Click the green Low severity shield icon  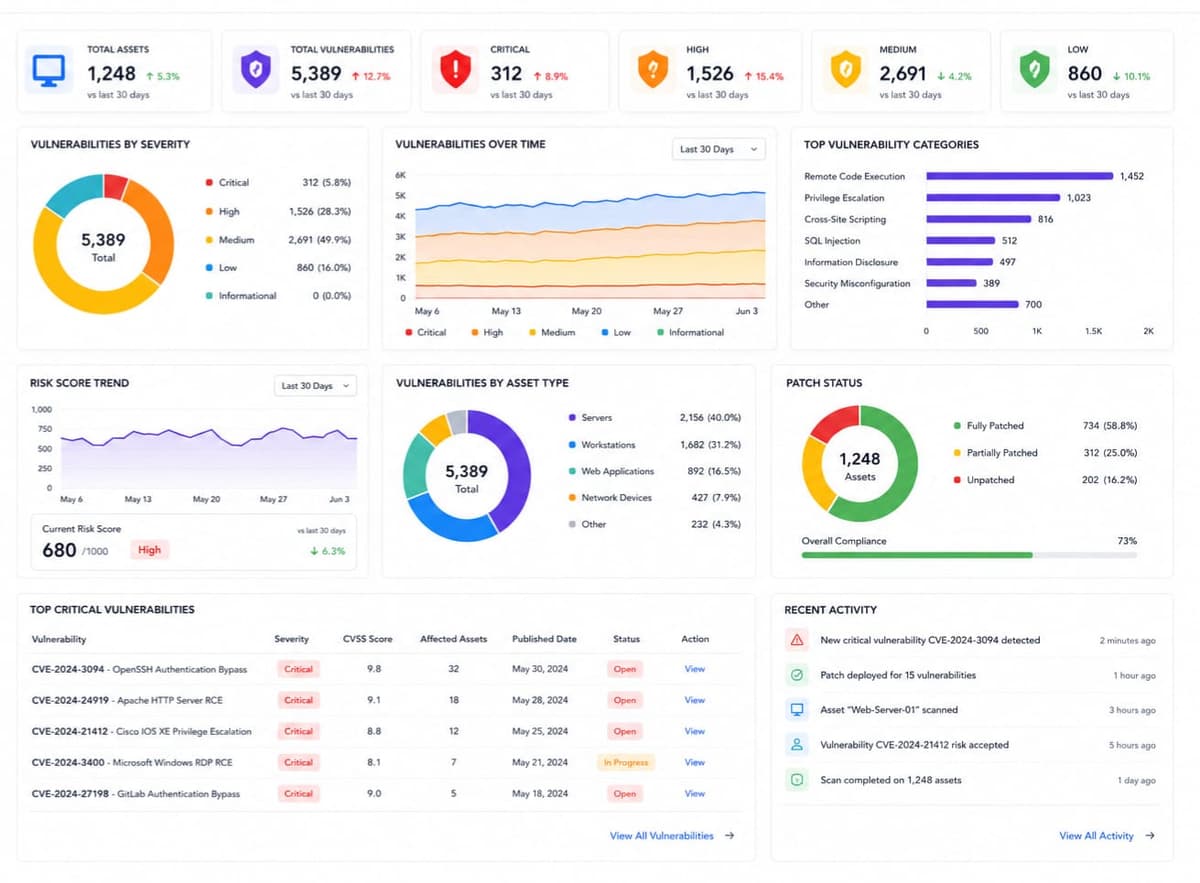coord(1033,70)
